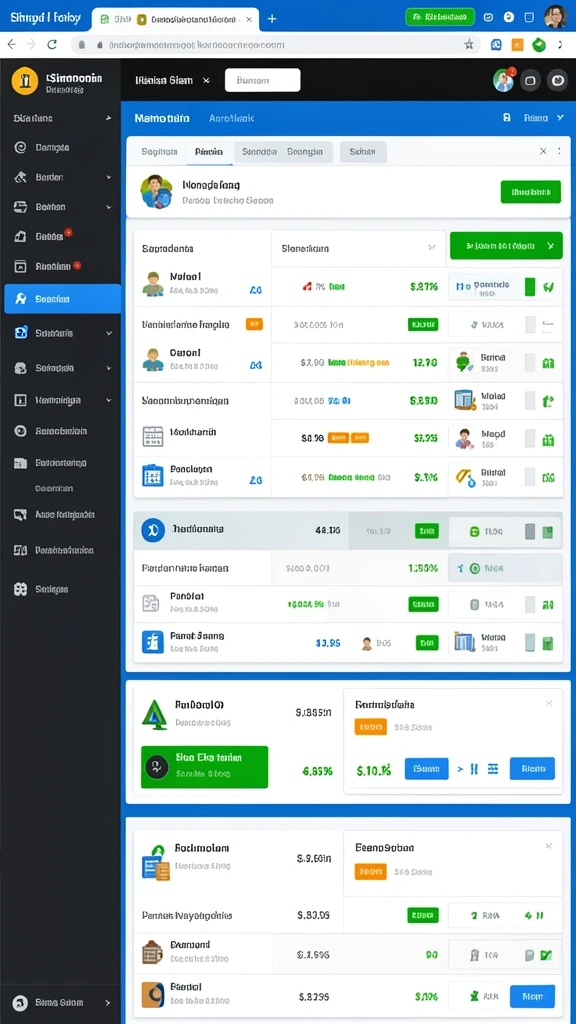Click the white search field in top header
576x1024 pixels.
263,80
